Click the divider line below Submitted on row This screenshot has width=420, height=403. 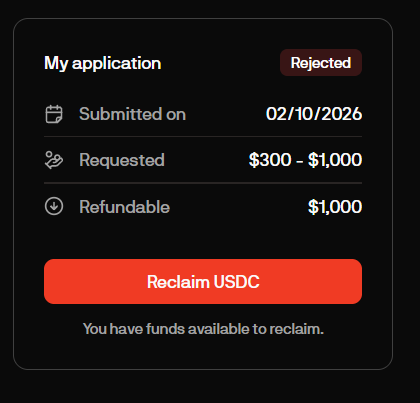203,137
